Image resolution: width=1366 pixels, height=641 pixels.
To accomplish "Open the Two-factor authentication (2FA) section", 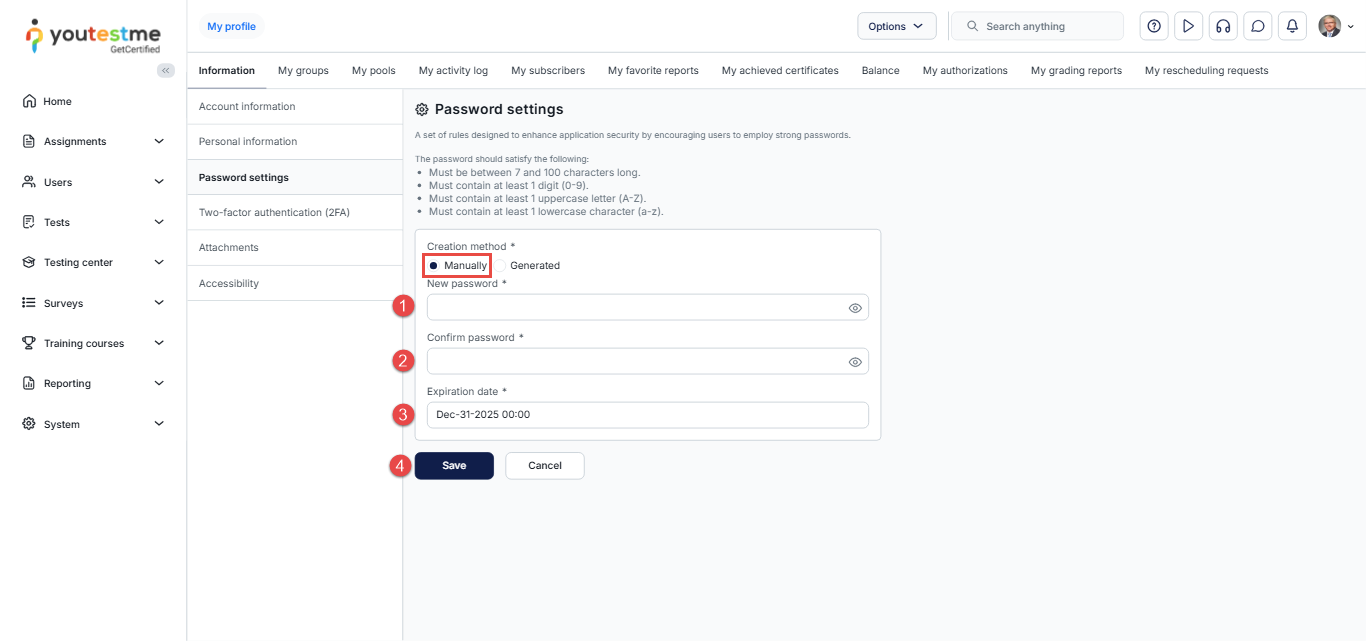I will coord(274,213).
